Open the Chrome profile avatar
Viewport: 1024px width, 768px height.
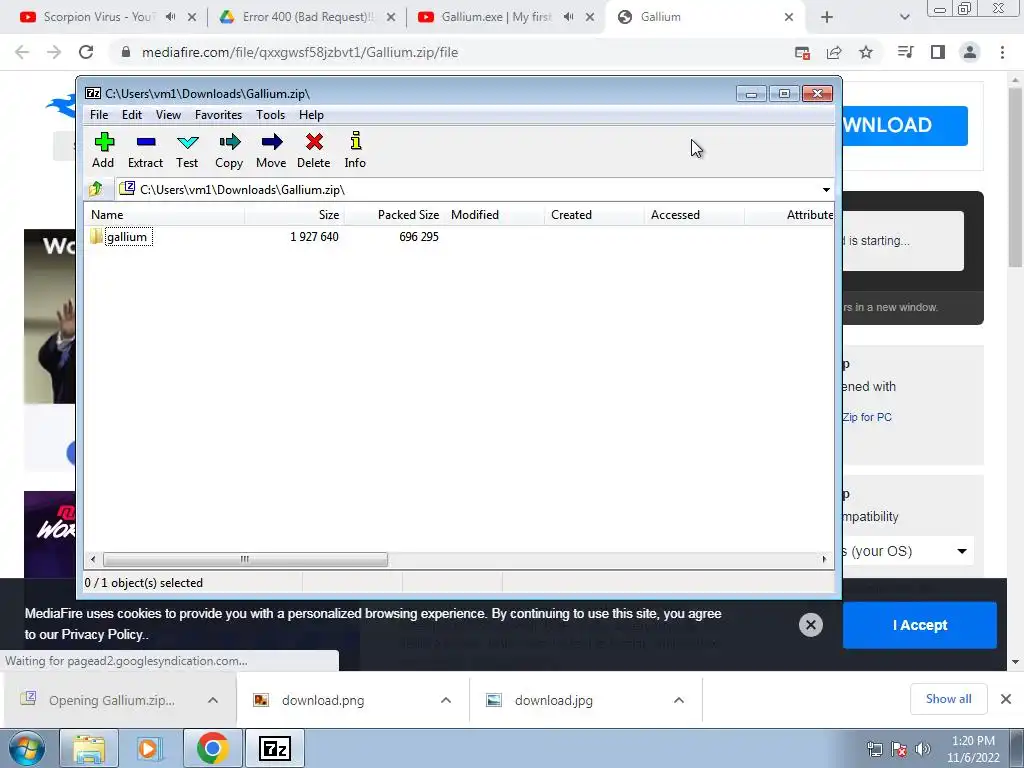pos(970,52)
